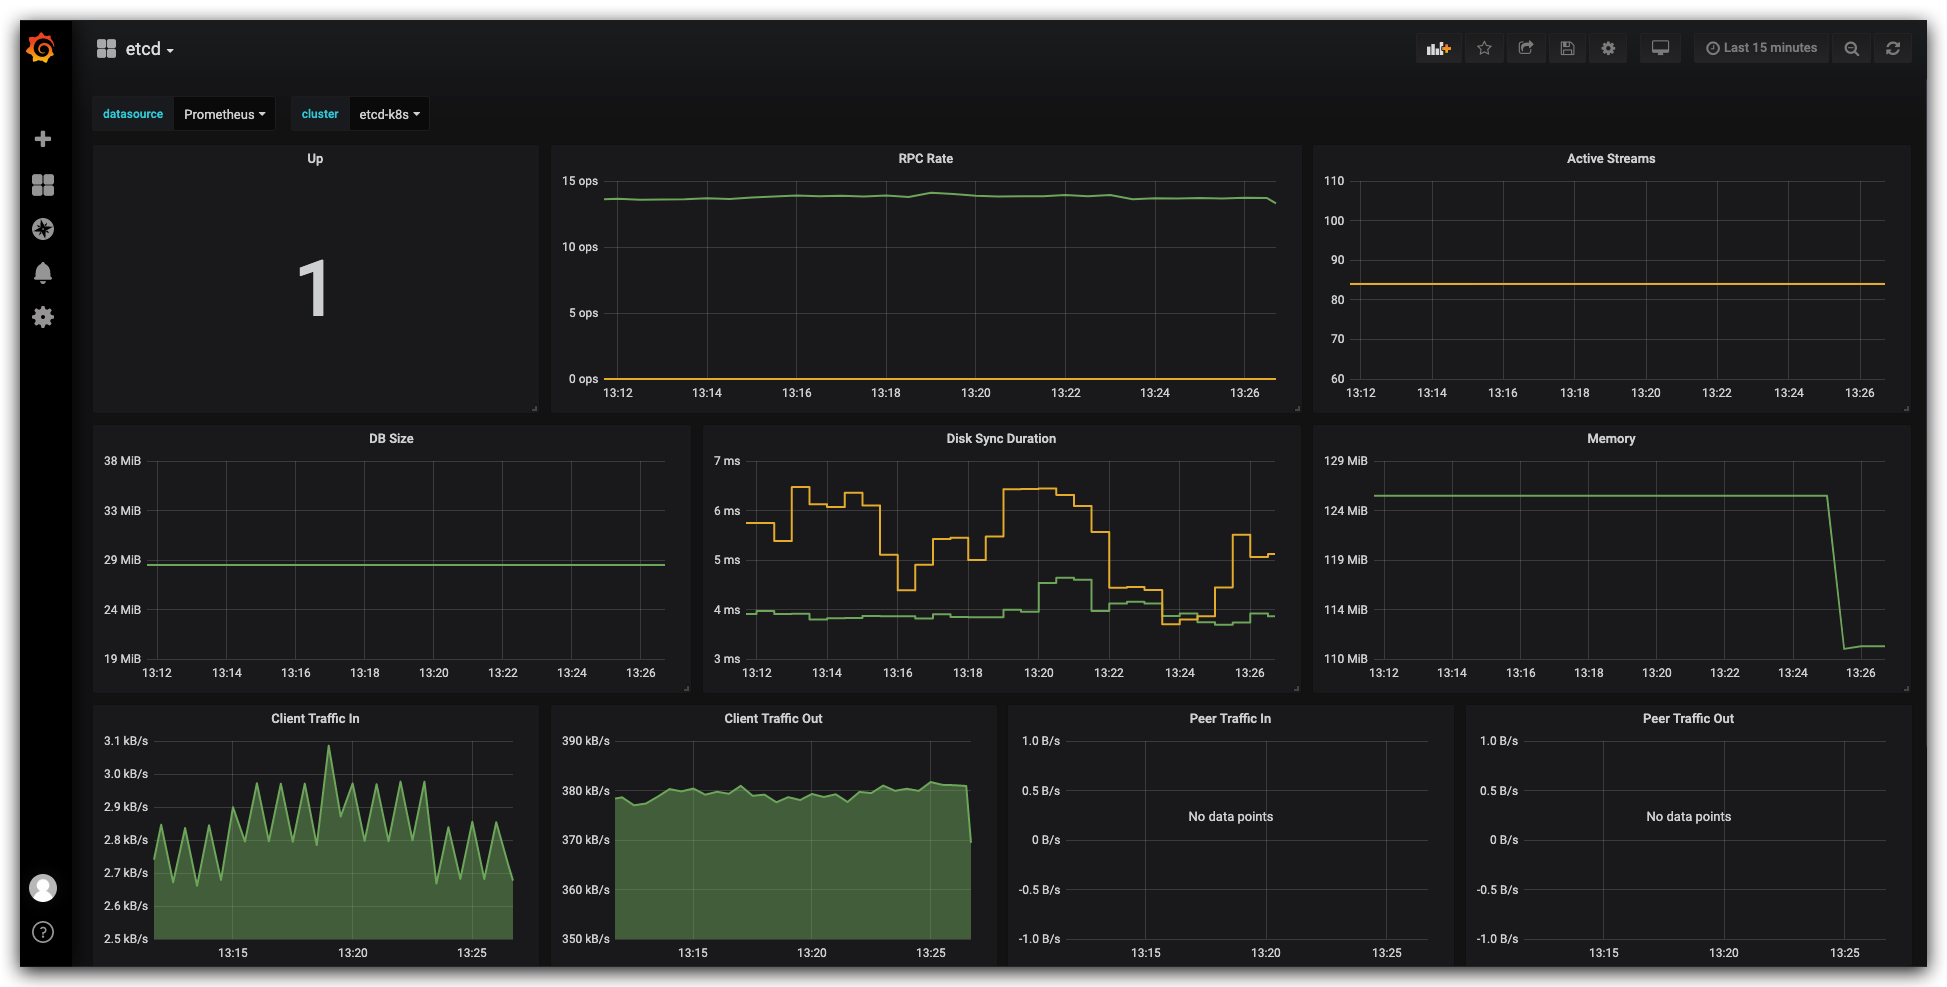The height and width of the screenshot is (987, 1947).
Task: Open the Explore compass icon
Action: point(43,229)
